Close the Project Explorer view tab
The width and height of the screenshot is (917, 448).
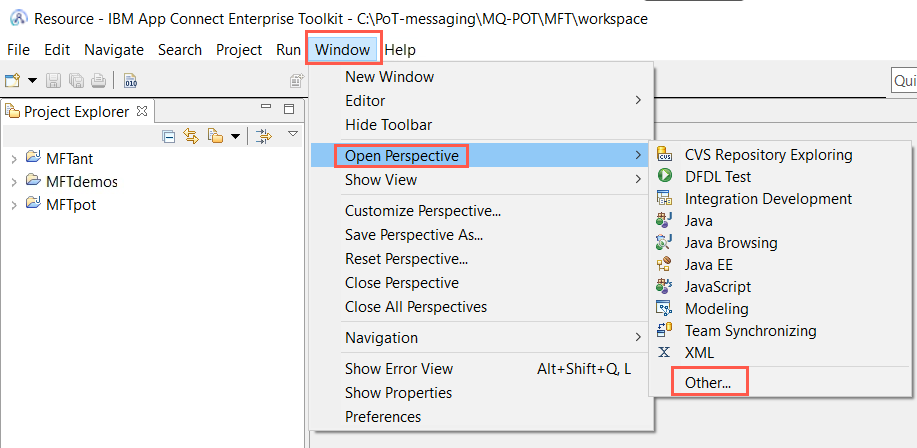142,111
